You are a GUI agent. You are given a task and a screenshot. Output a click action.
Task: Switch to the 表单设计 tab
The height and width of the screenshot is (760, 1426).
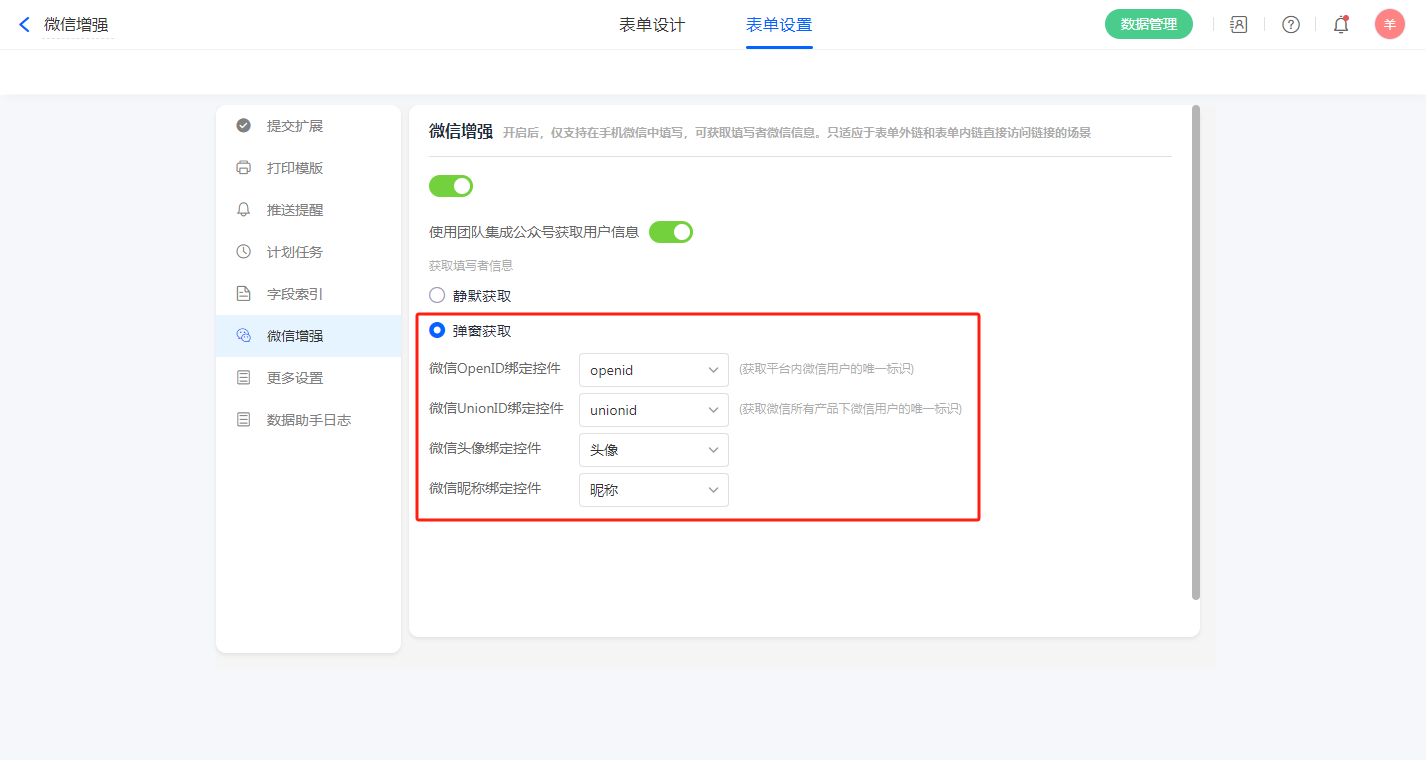tap(652, 25)
